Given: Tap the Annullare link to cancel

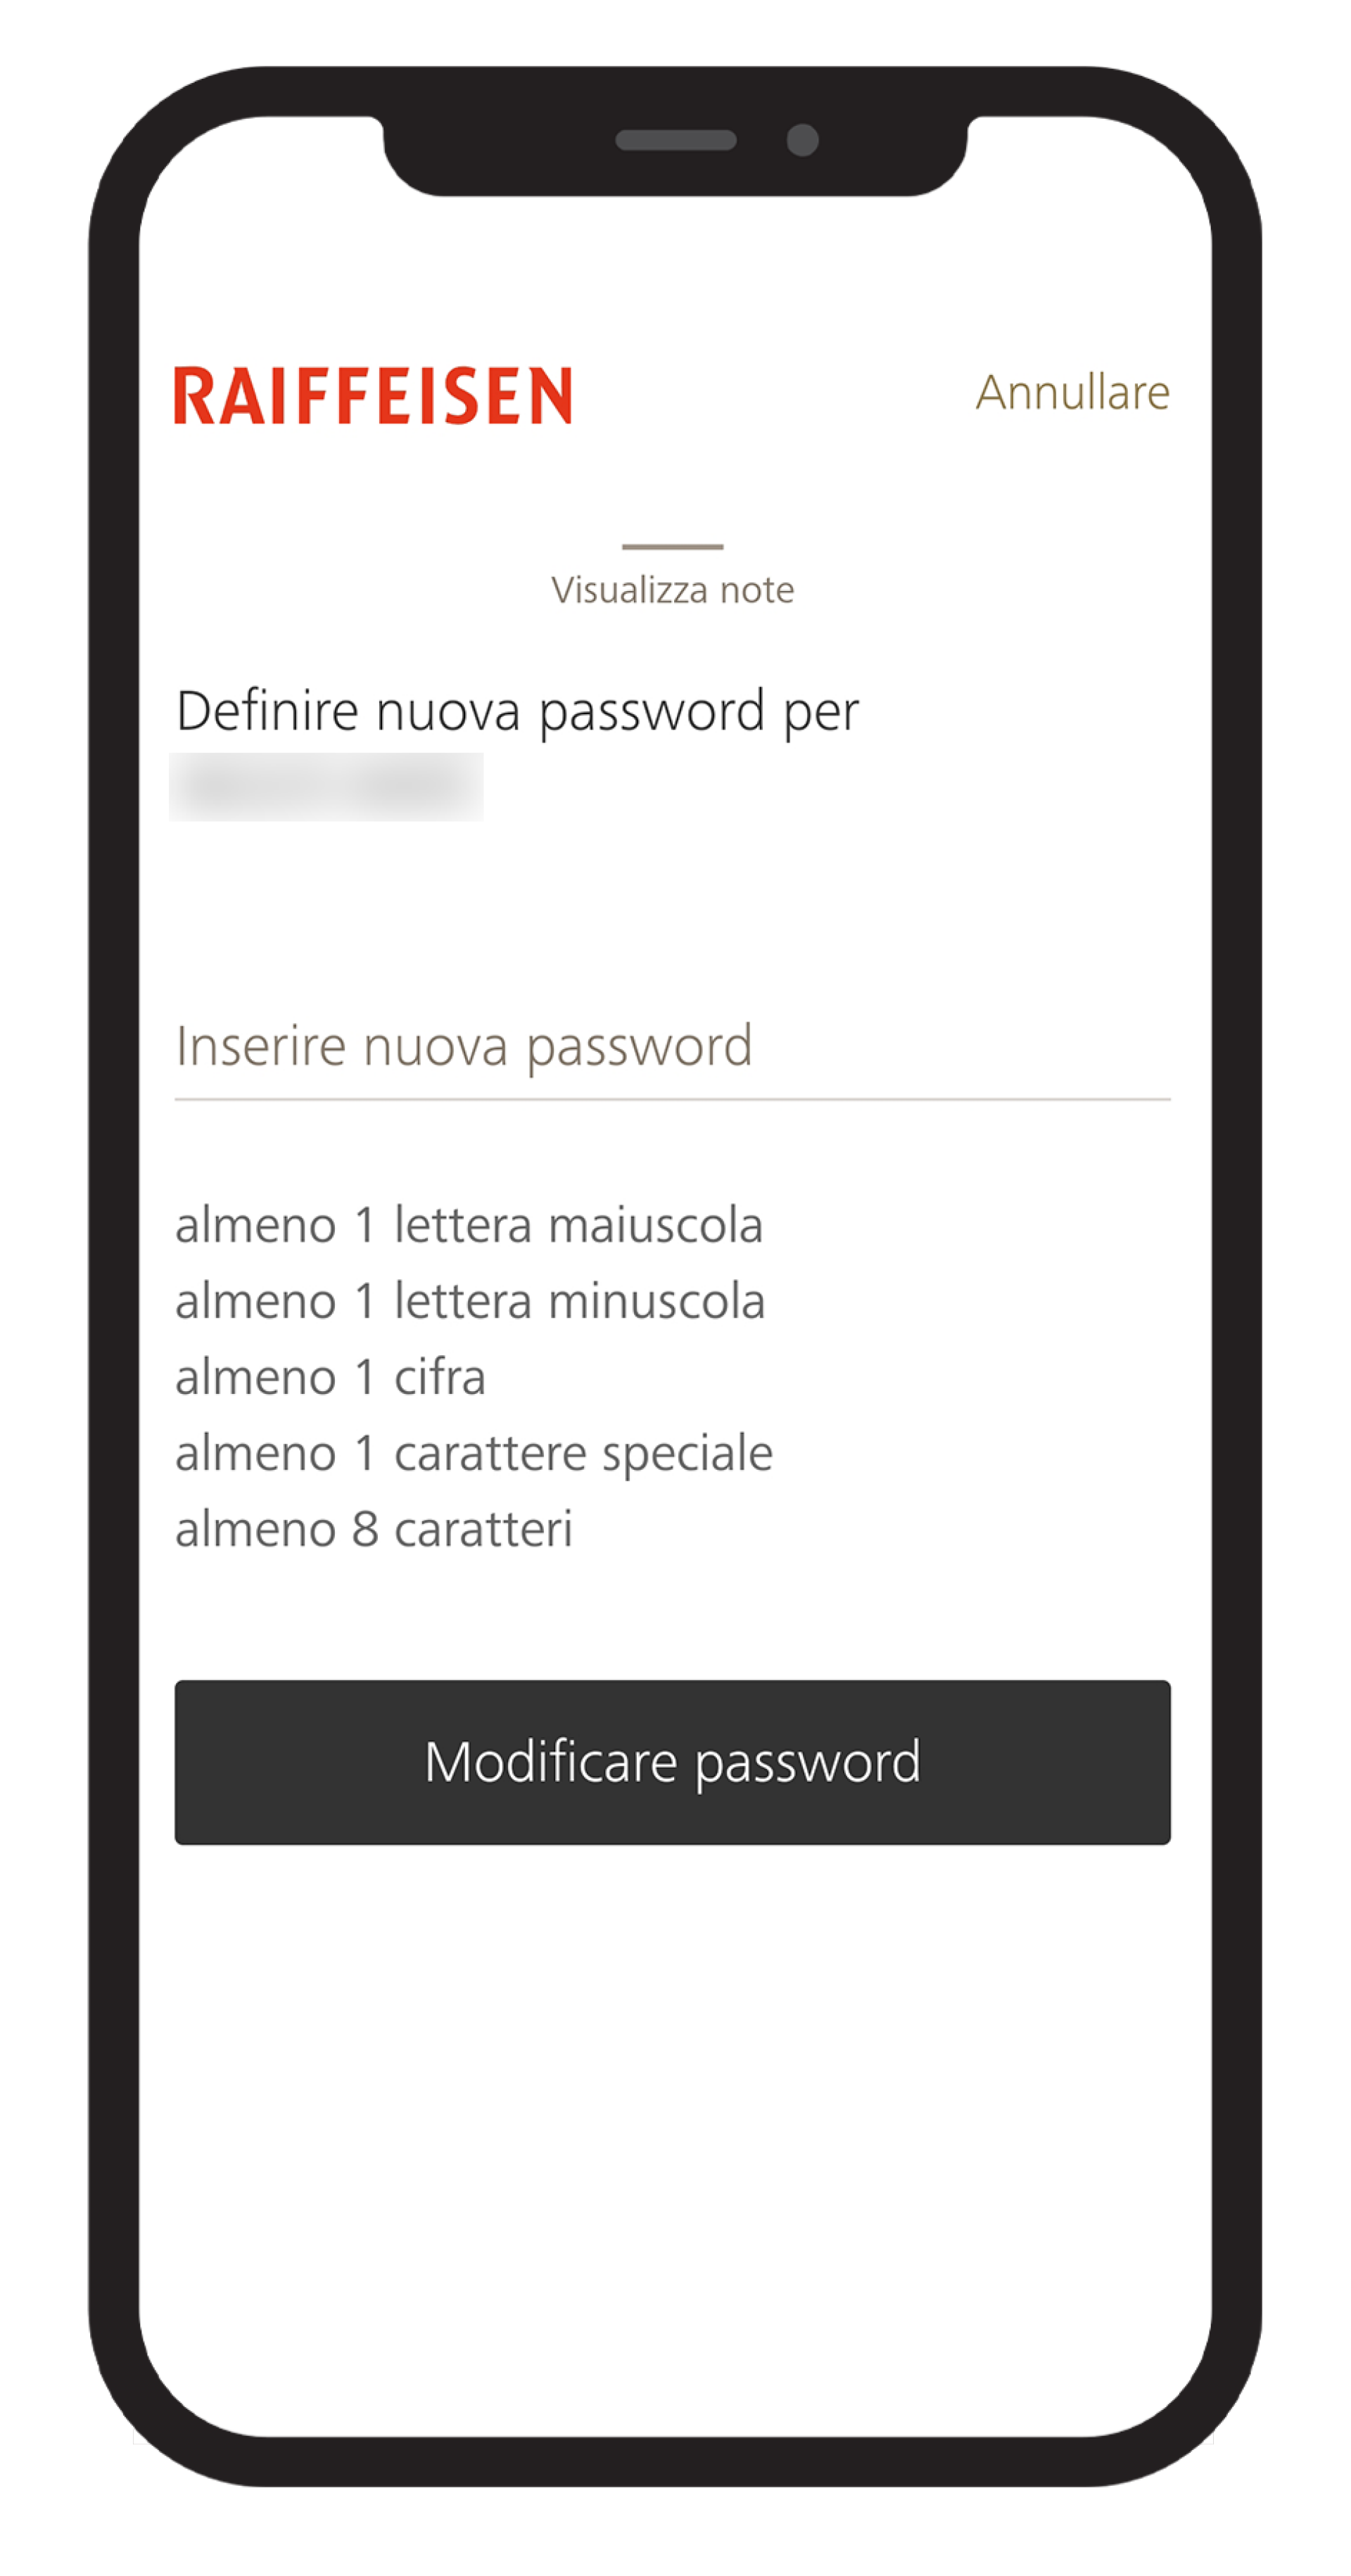Looking at the screenshot, I should coord(1072,392).
